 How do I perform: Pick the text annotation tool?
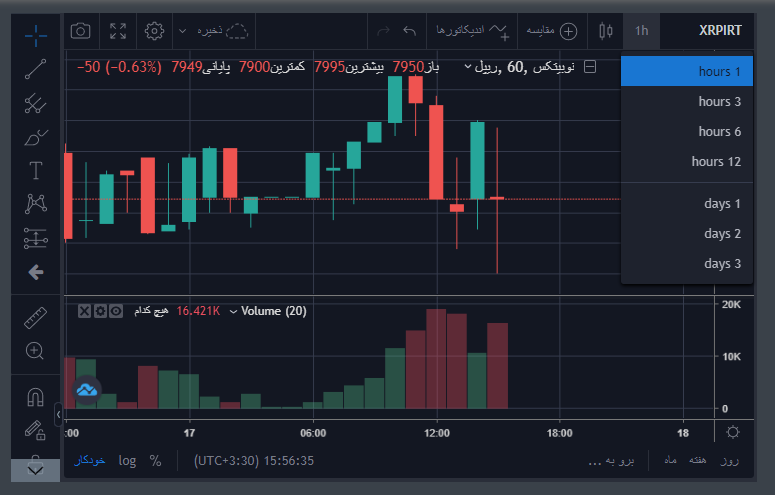click(36, 169)
